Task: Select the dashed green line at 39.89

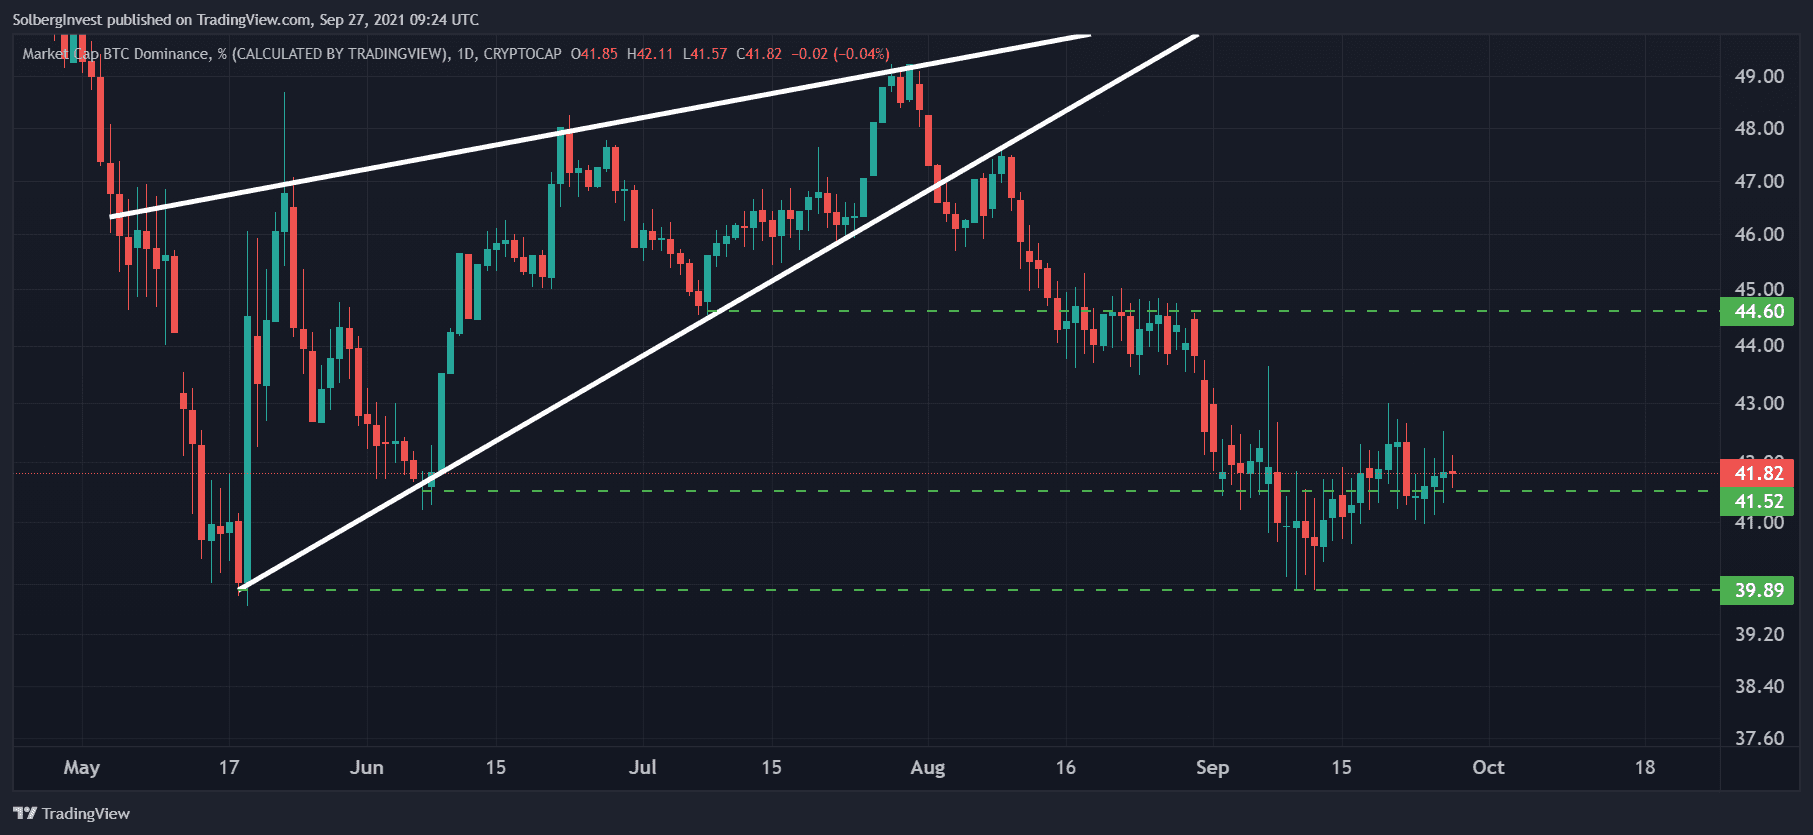Action: [x=980, y=590]
